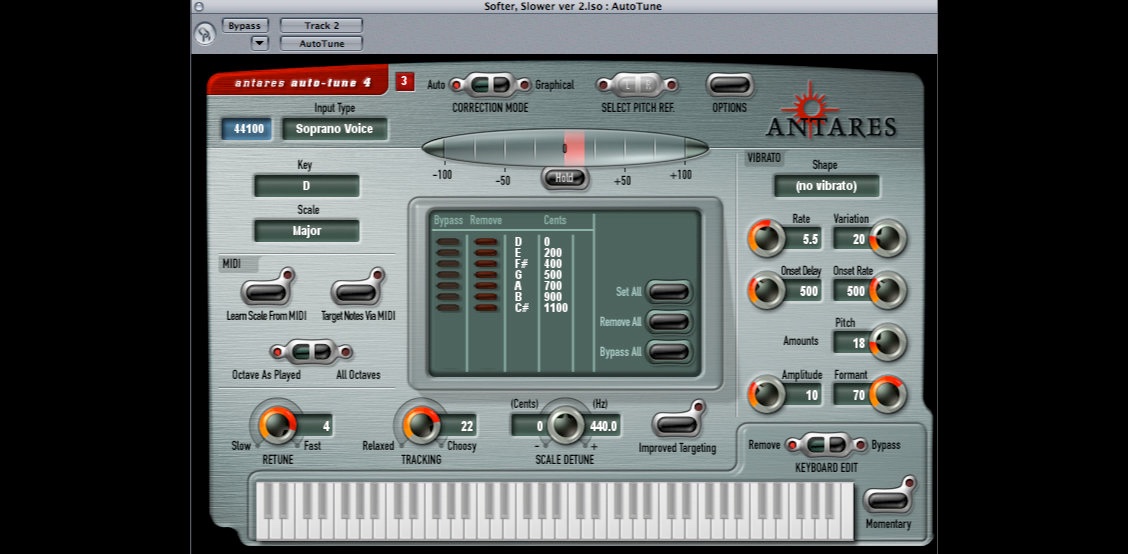Open the AutoTune plugin menu in header
The image size is (1128, 554).
tap(321, 44)
